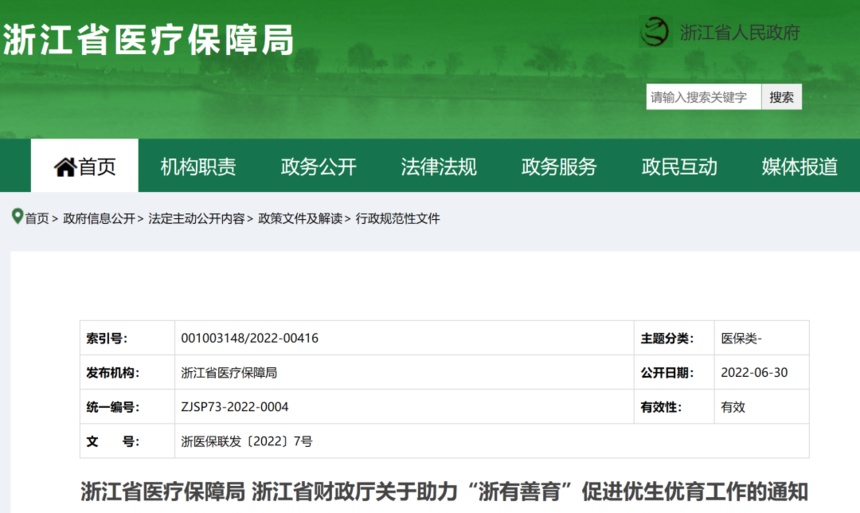Open the 机构职责 menu
860x513 pixels.
[x=198, y=167]
